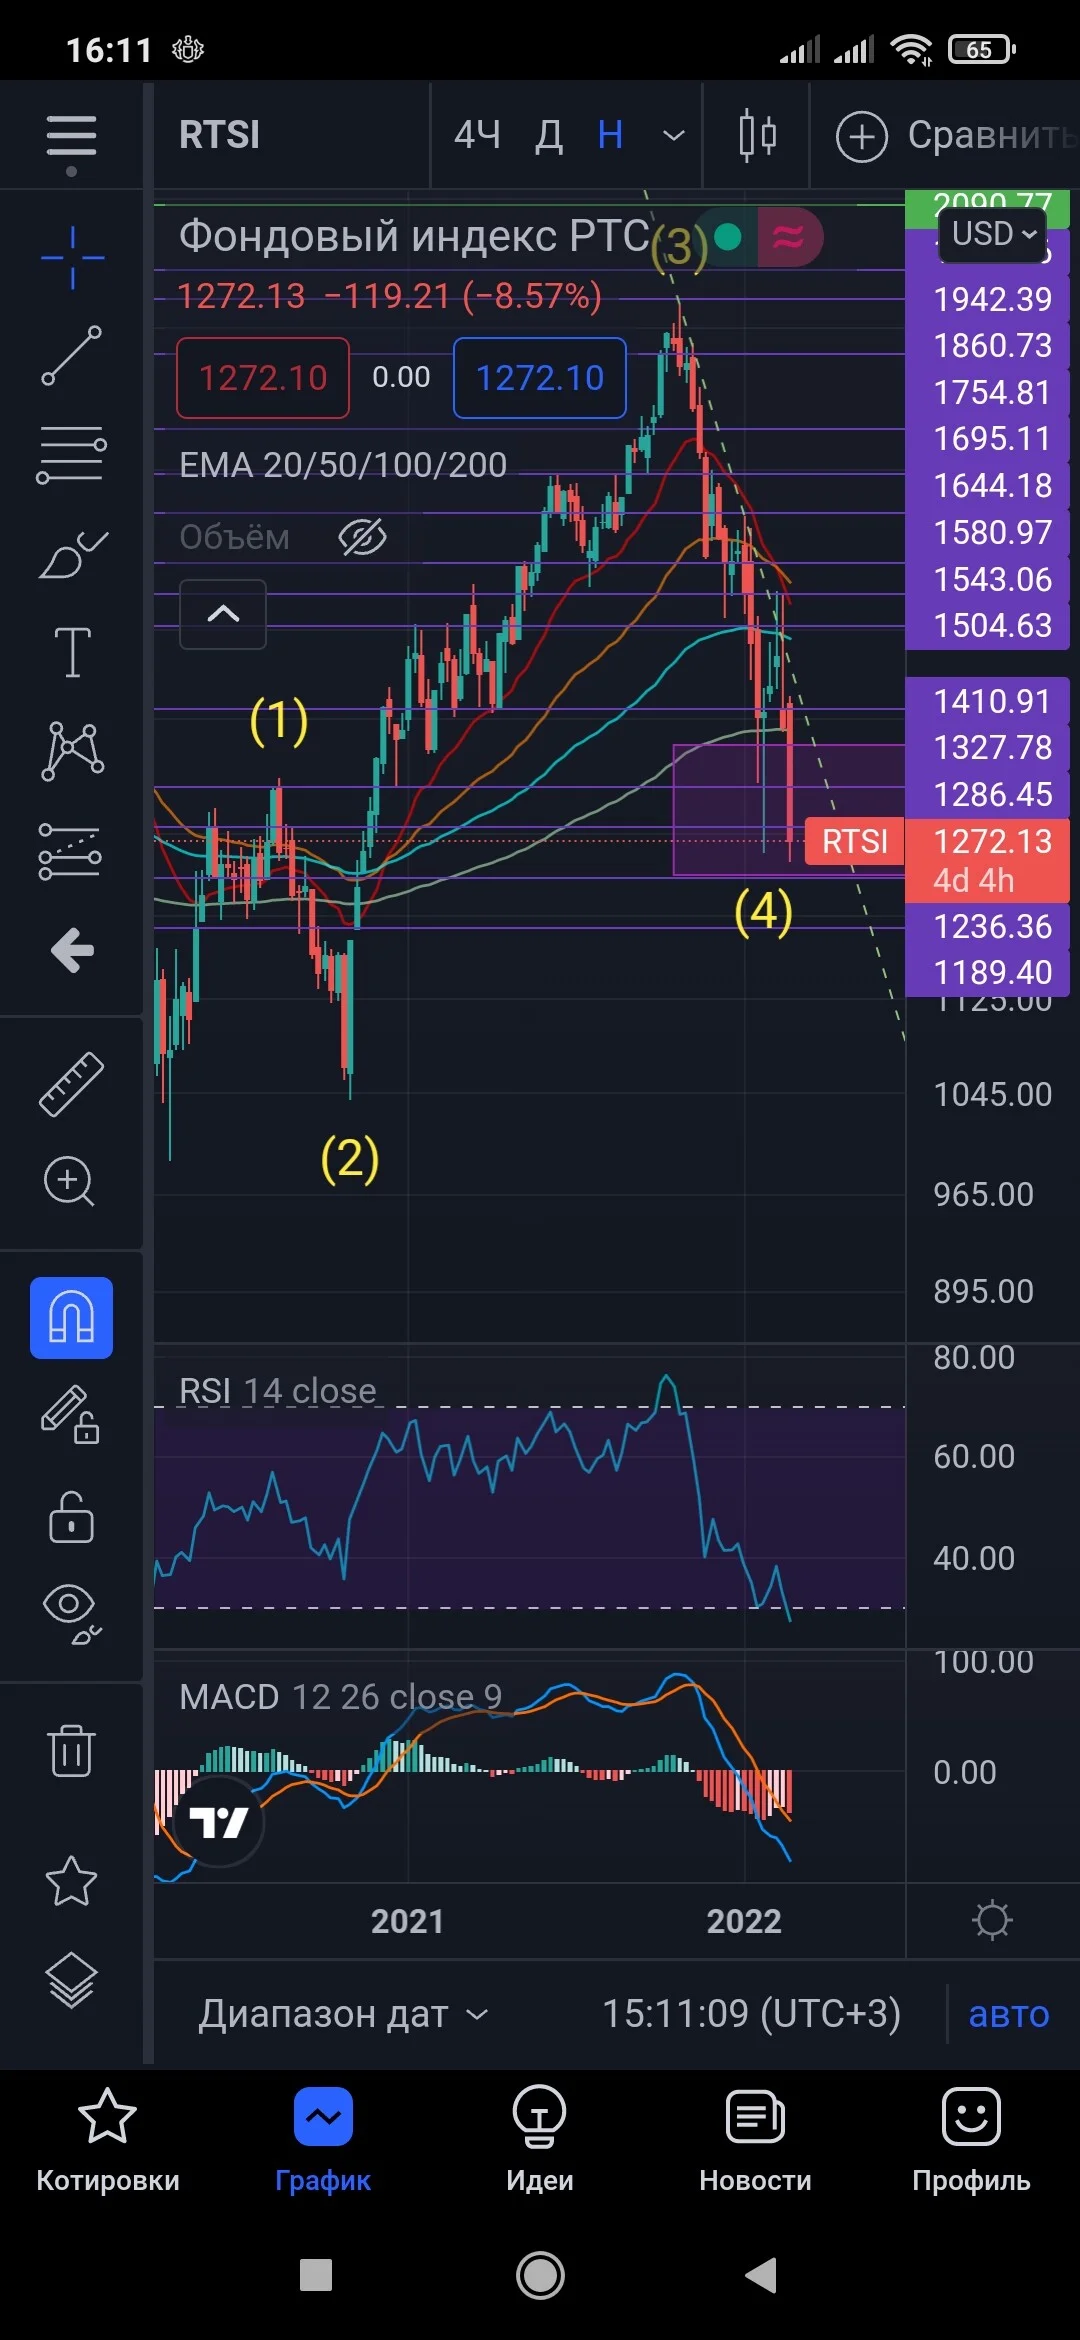1080x2340 pixels.
Task: Collapse the indicator legend chevron
Action: 223,614
